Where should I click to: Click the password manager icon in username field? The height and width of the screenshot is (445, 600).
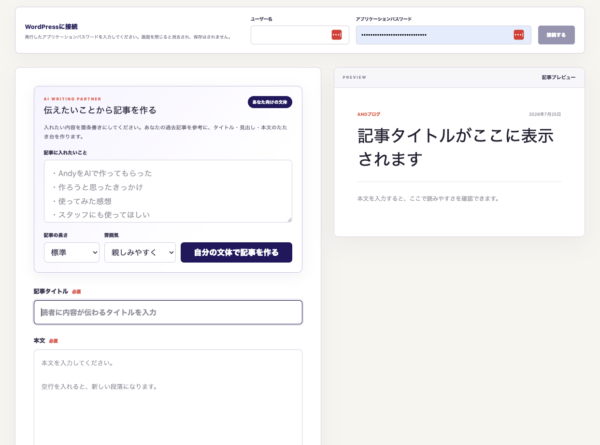pos(336,35)
